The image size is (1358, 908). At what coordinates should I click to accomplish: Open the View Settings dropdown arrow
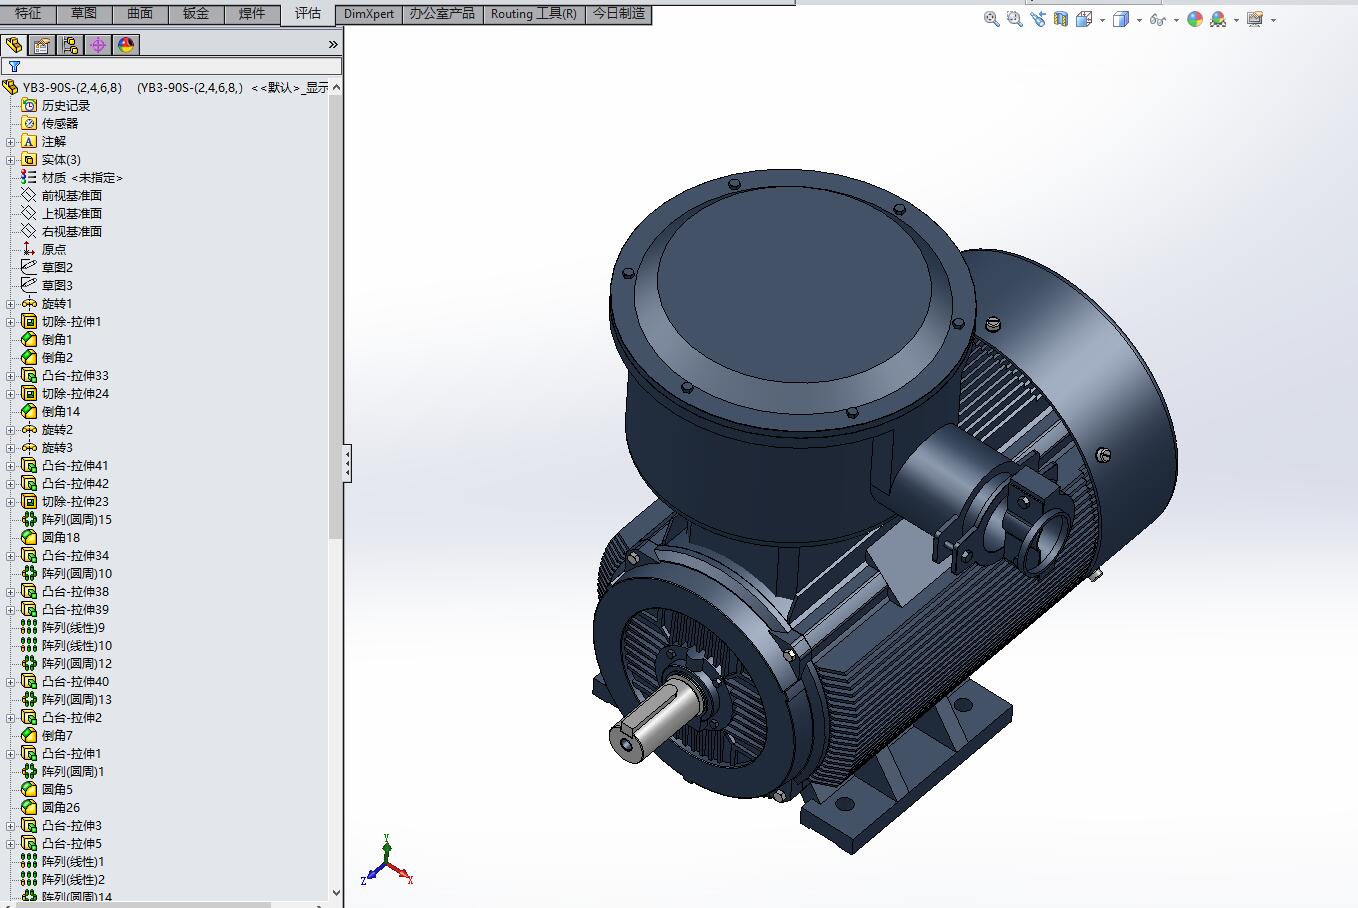1273,20
